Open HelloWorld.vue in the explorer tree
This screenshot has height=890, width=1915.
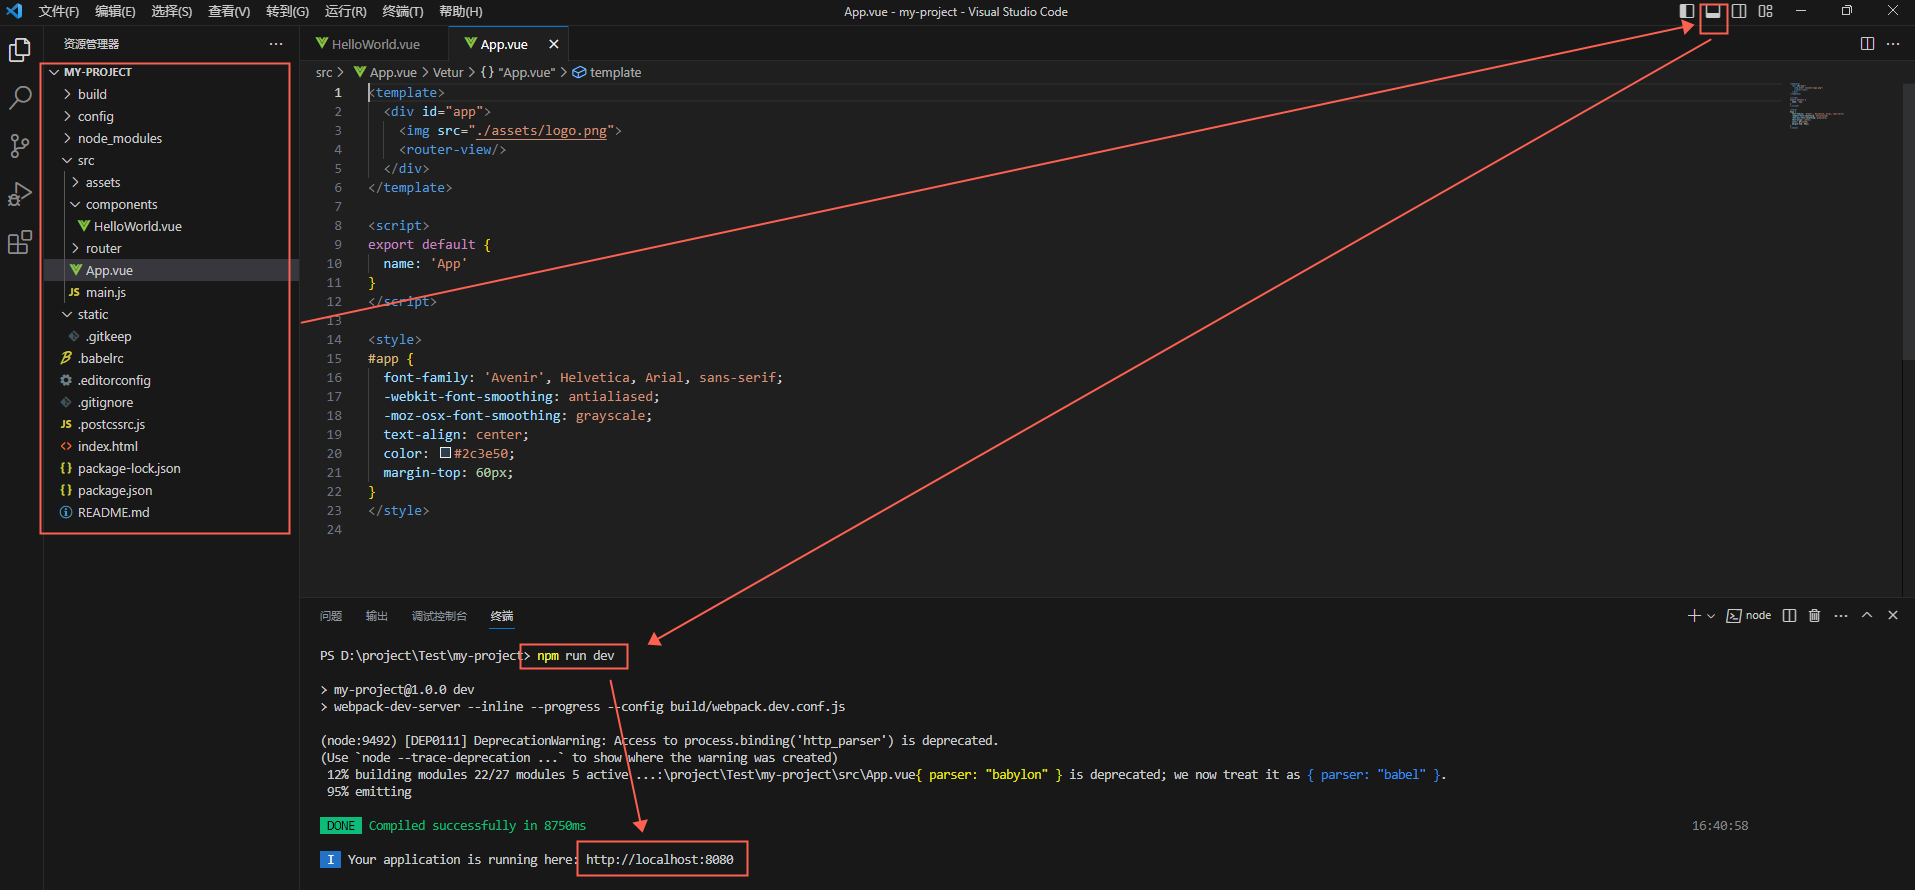170,226
